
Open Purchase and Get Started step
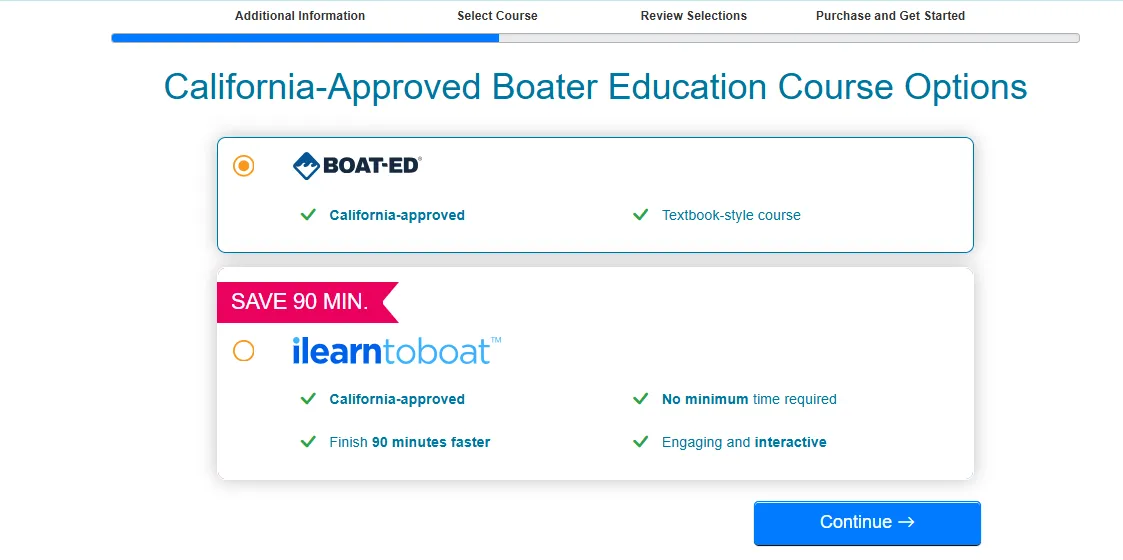point(890,16)
